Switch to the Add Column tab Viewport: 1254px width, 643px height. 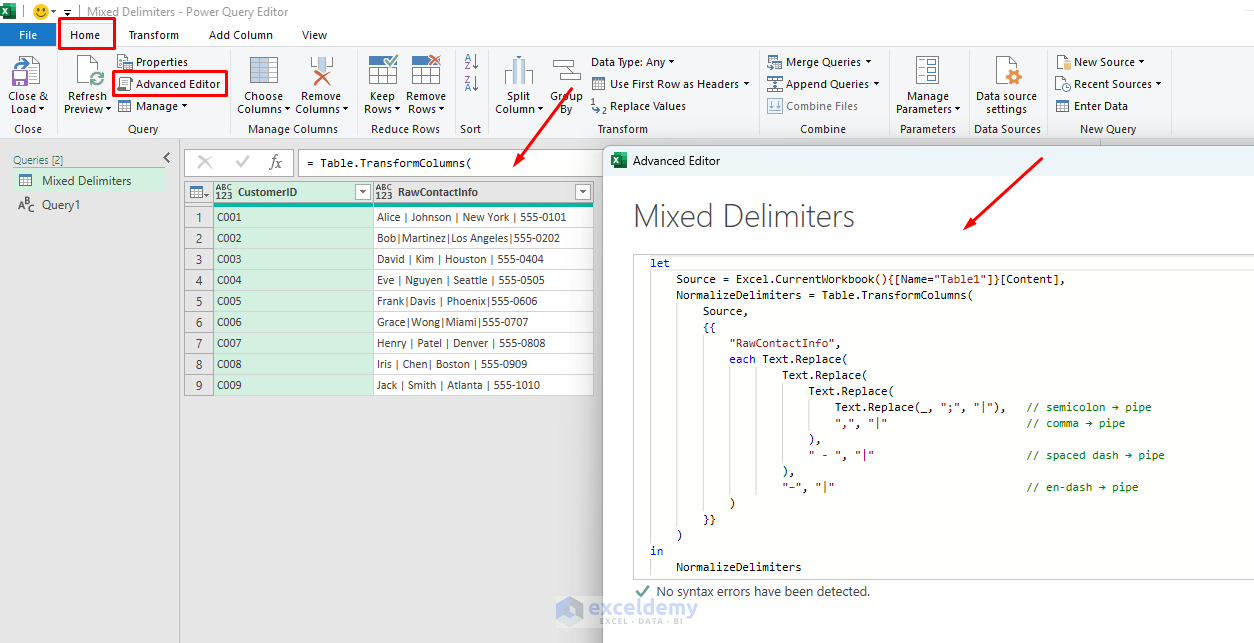(241, 35)
